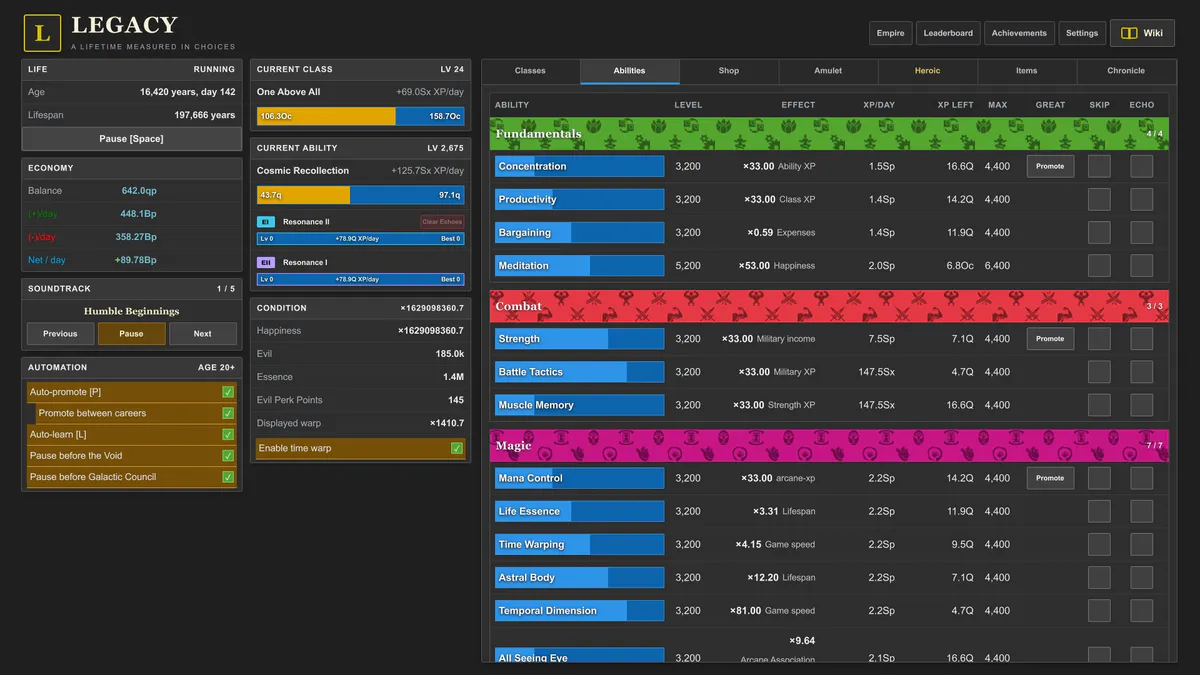Tick Skip on the Astral Body row

coord(1099,578)
